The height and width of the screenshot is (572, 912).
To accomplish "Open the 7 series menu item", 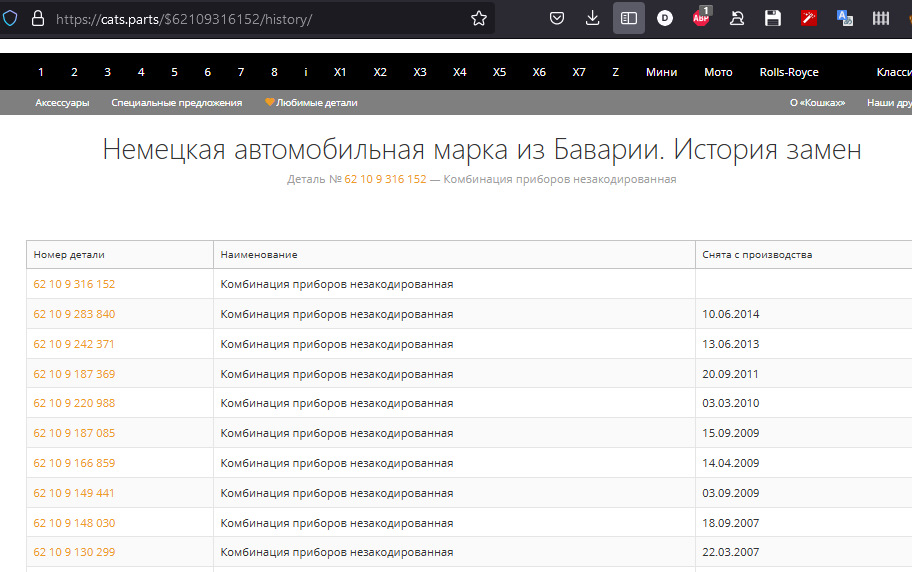I will [x=241, y=72].
